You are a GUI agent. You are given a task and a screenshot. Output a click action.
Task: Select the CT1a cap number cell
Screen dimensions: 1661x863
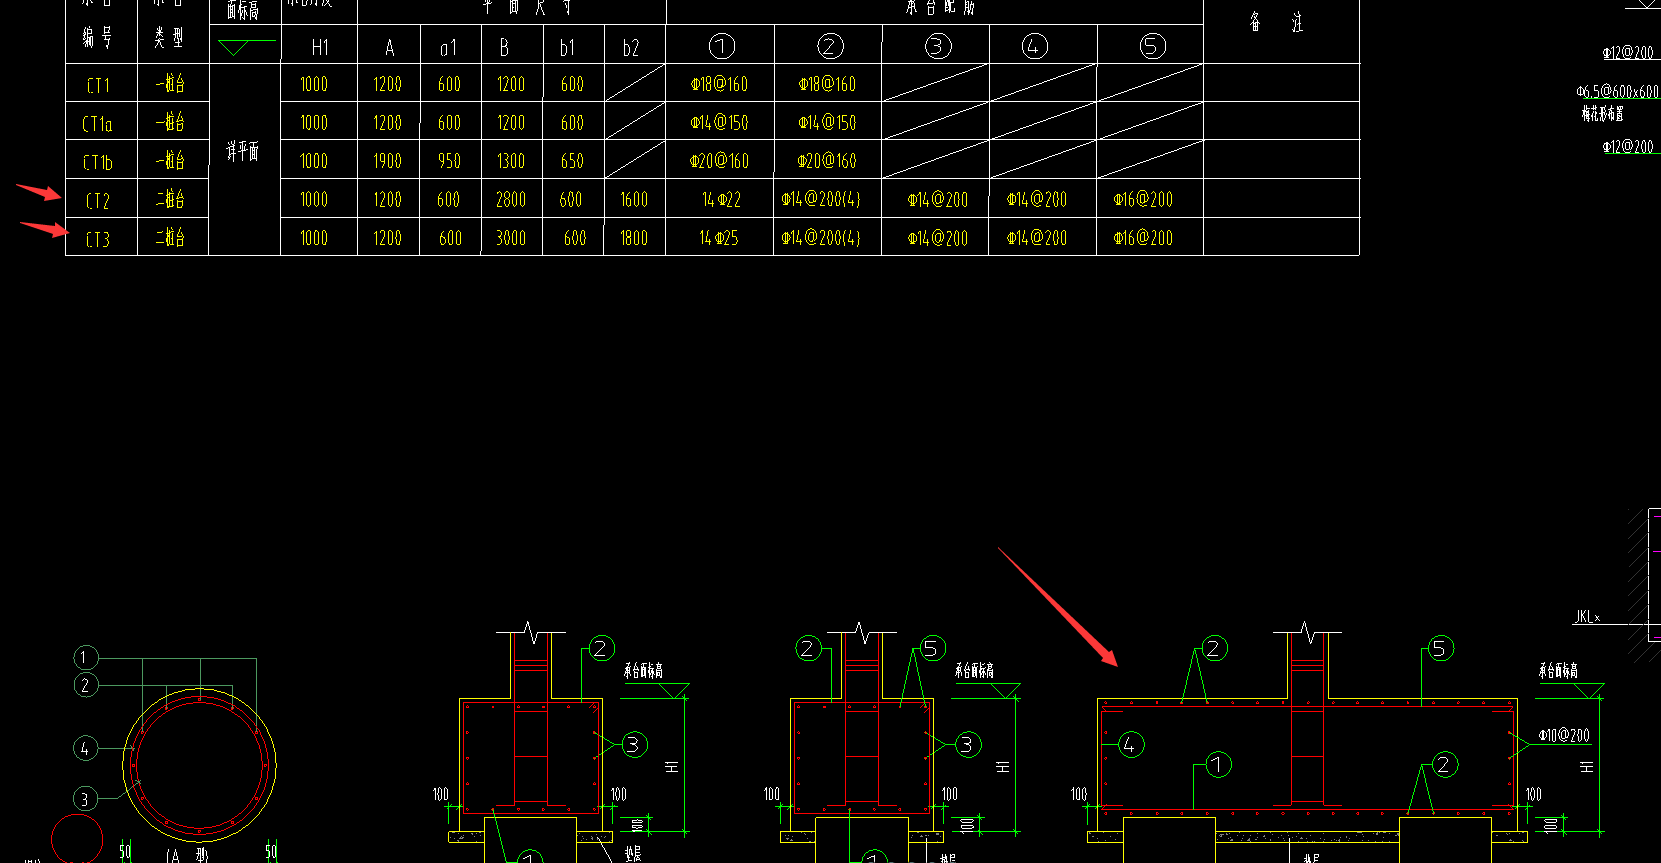tap(98, 124)
